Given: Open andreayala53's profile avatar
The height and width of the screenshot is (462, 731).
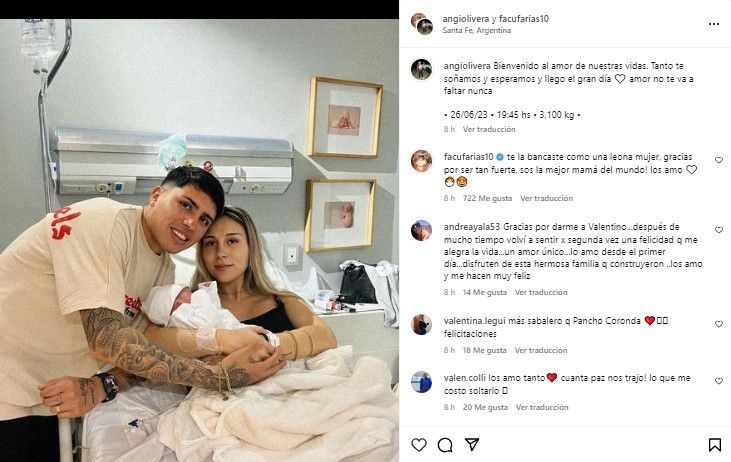Looking at the screenshot, I should tap(421, 230).
